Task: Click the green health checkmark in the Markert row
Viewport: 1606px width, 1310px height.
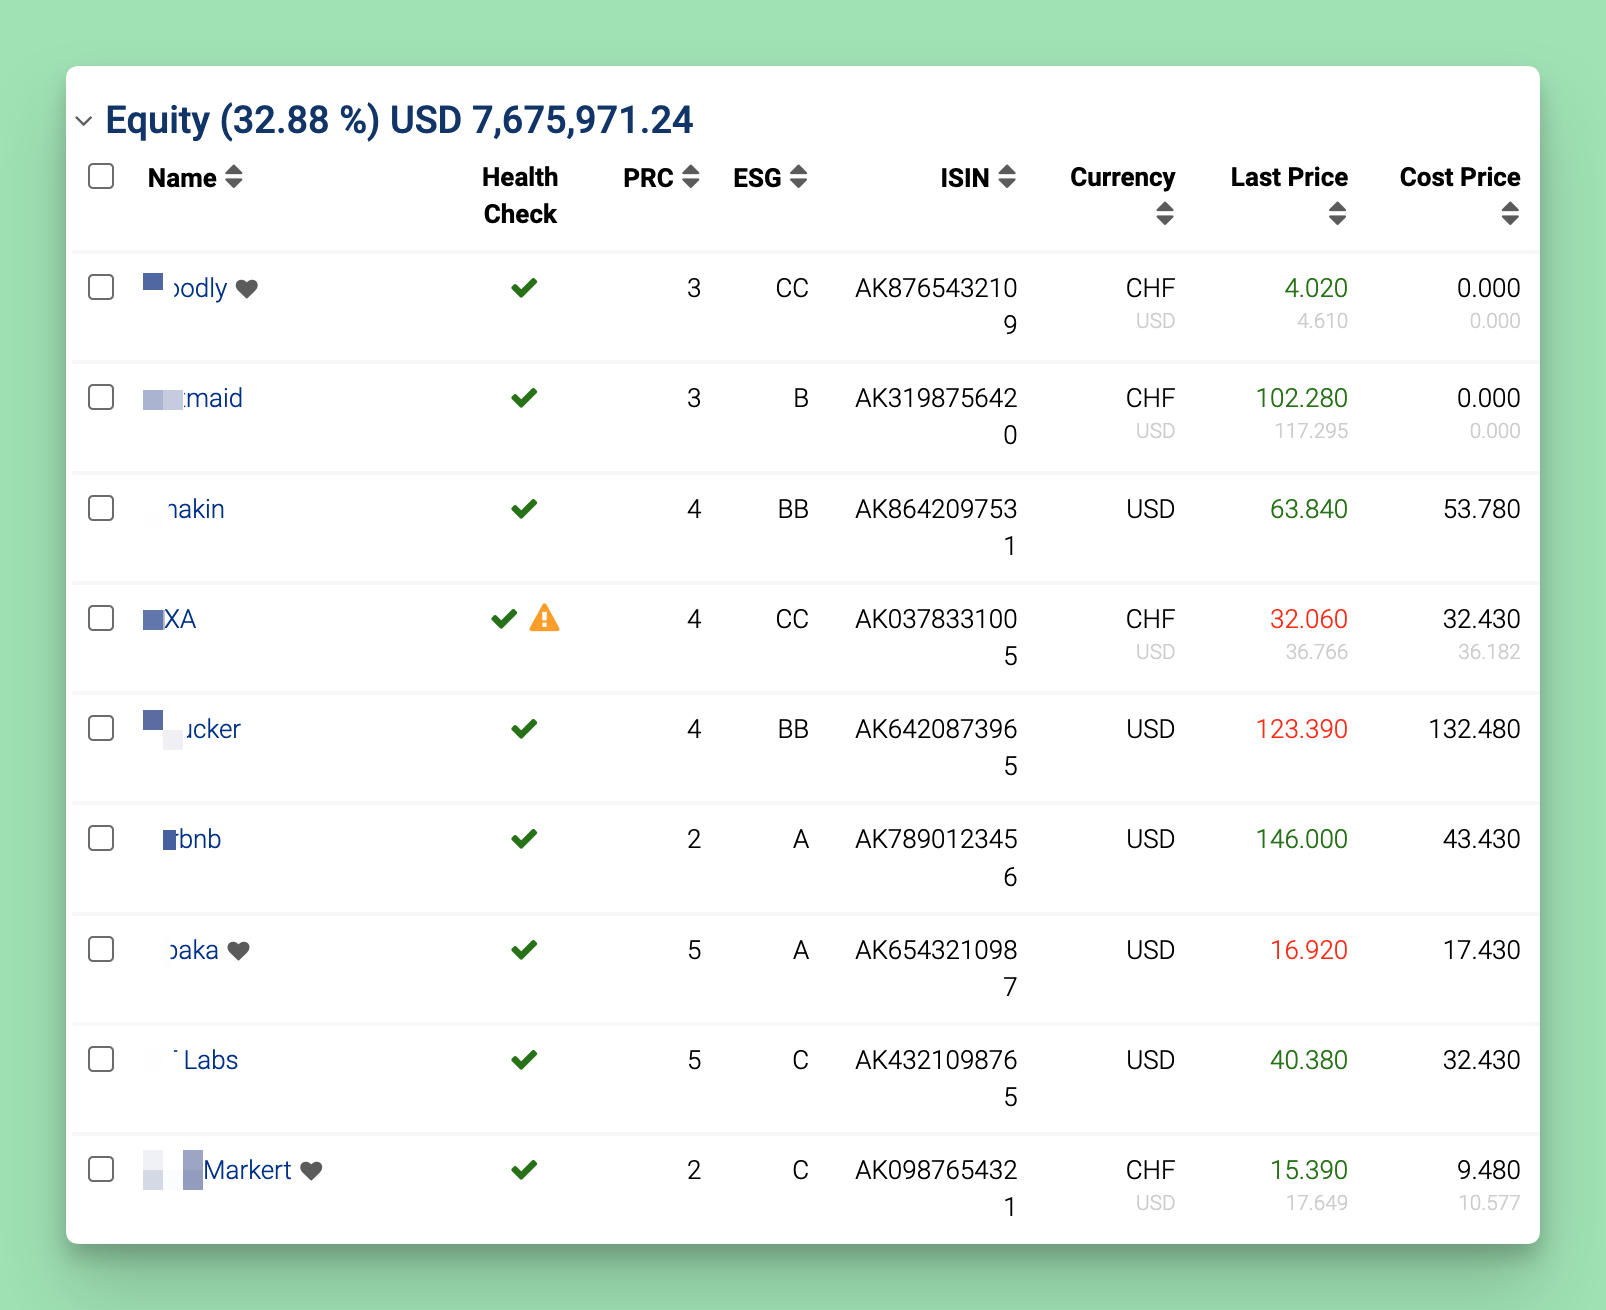Action: pos(524,1170)
